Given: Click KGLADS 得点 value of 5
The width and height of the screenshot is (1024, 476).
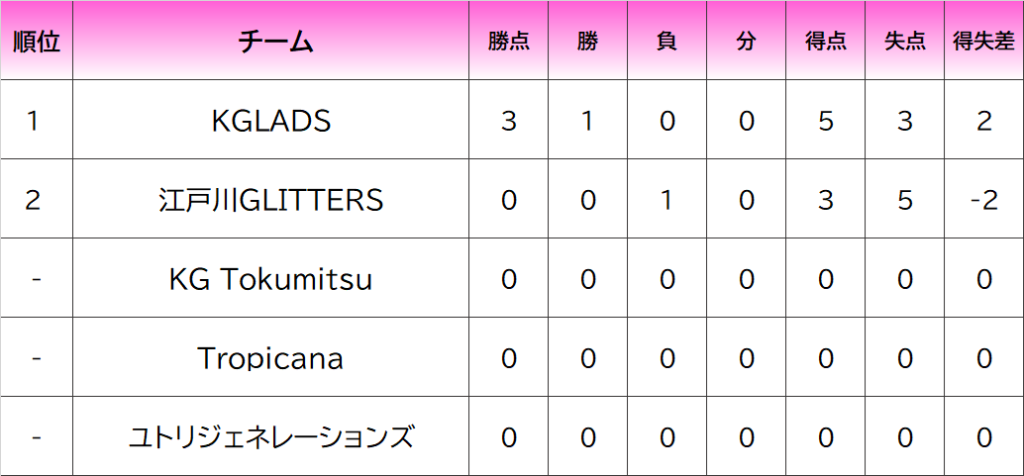Looking at the screenshot, I should [x=826, y=121].
